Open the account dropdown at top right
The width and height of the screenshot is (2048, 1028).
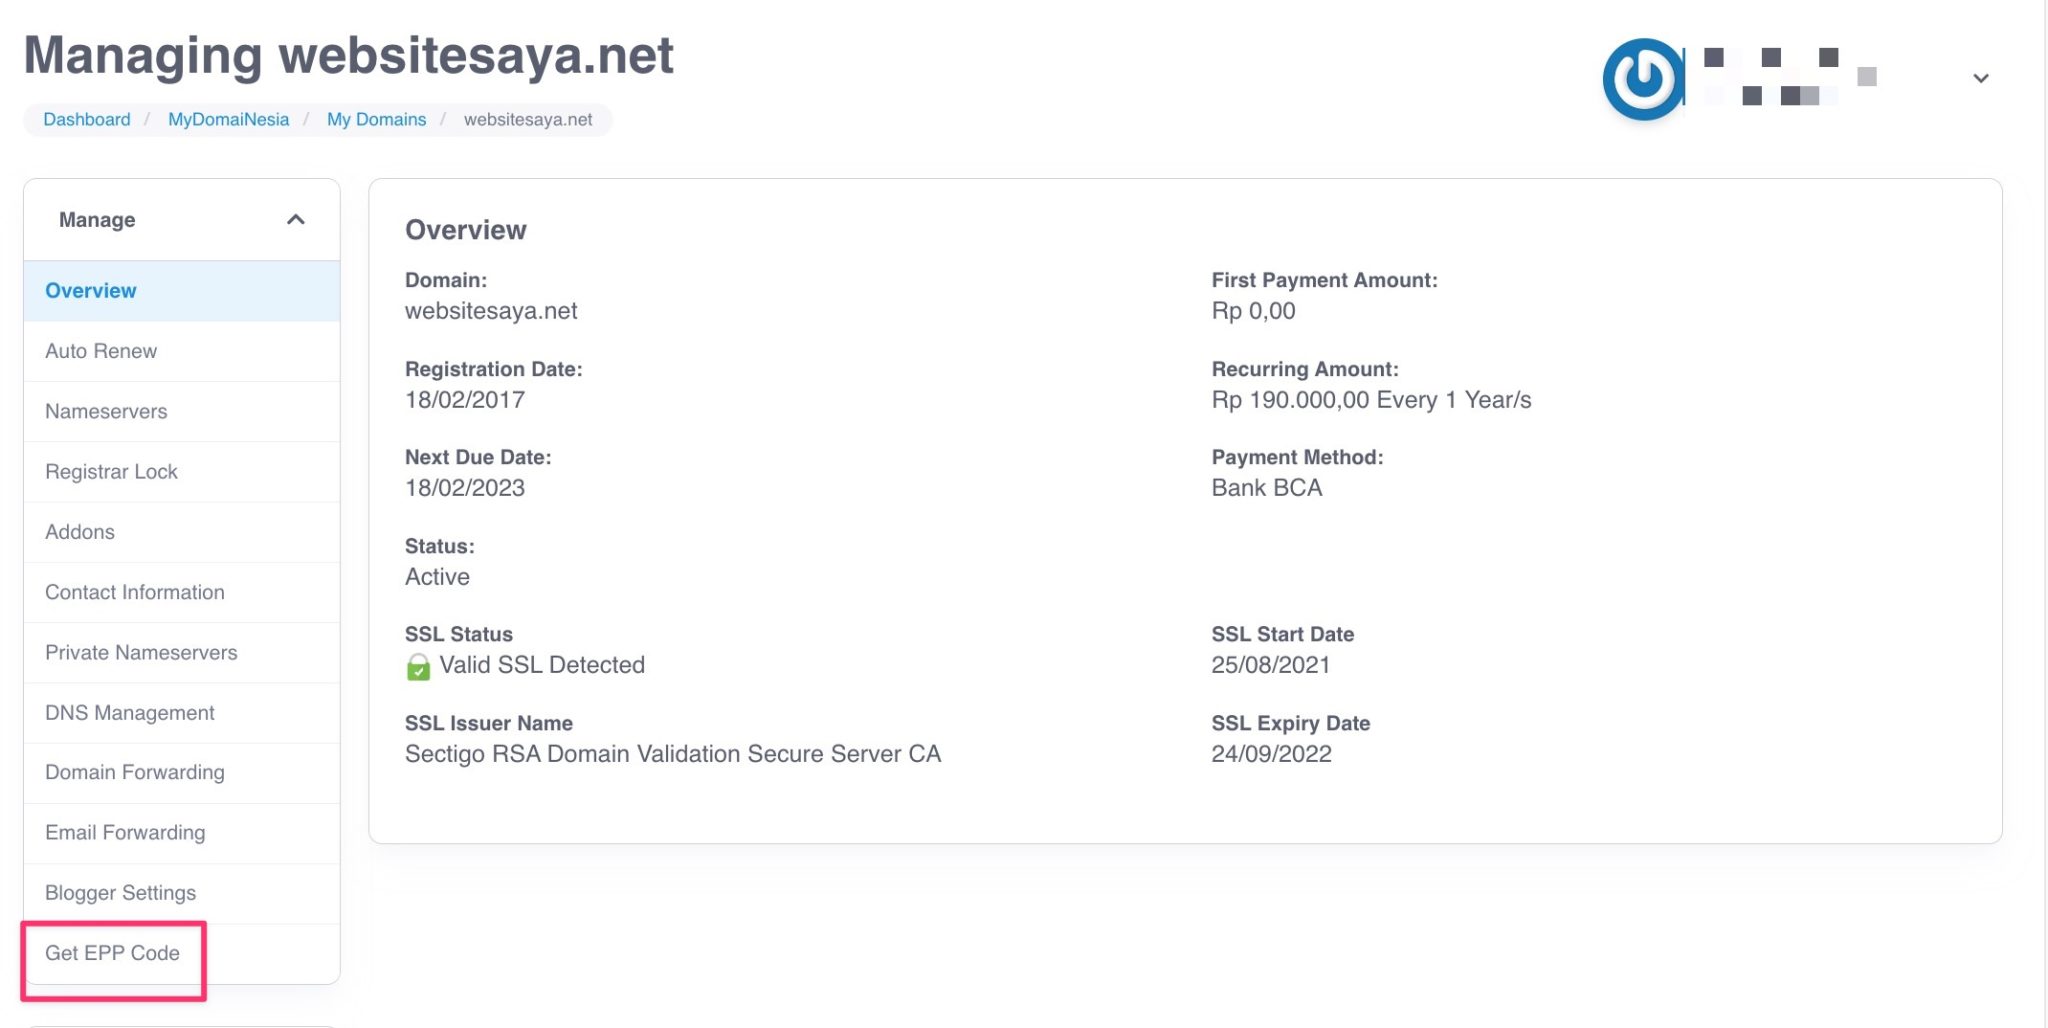point(1980,78)
